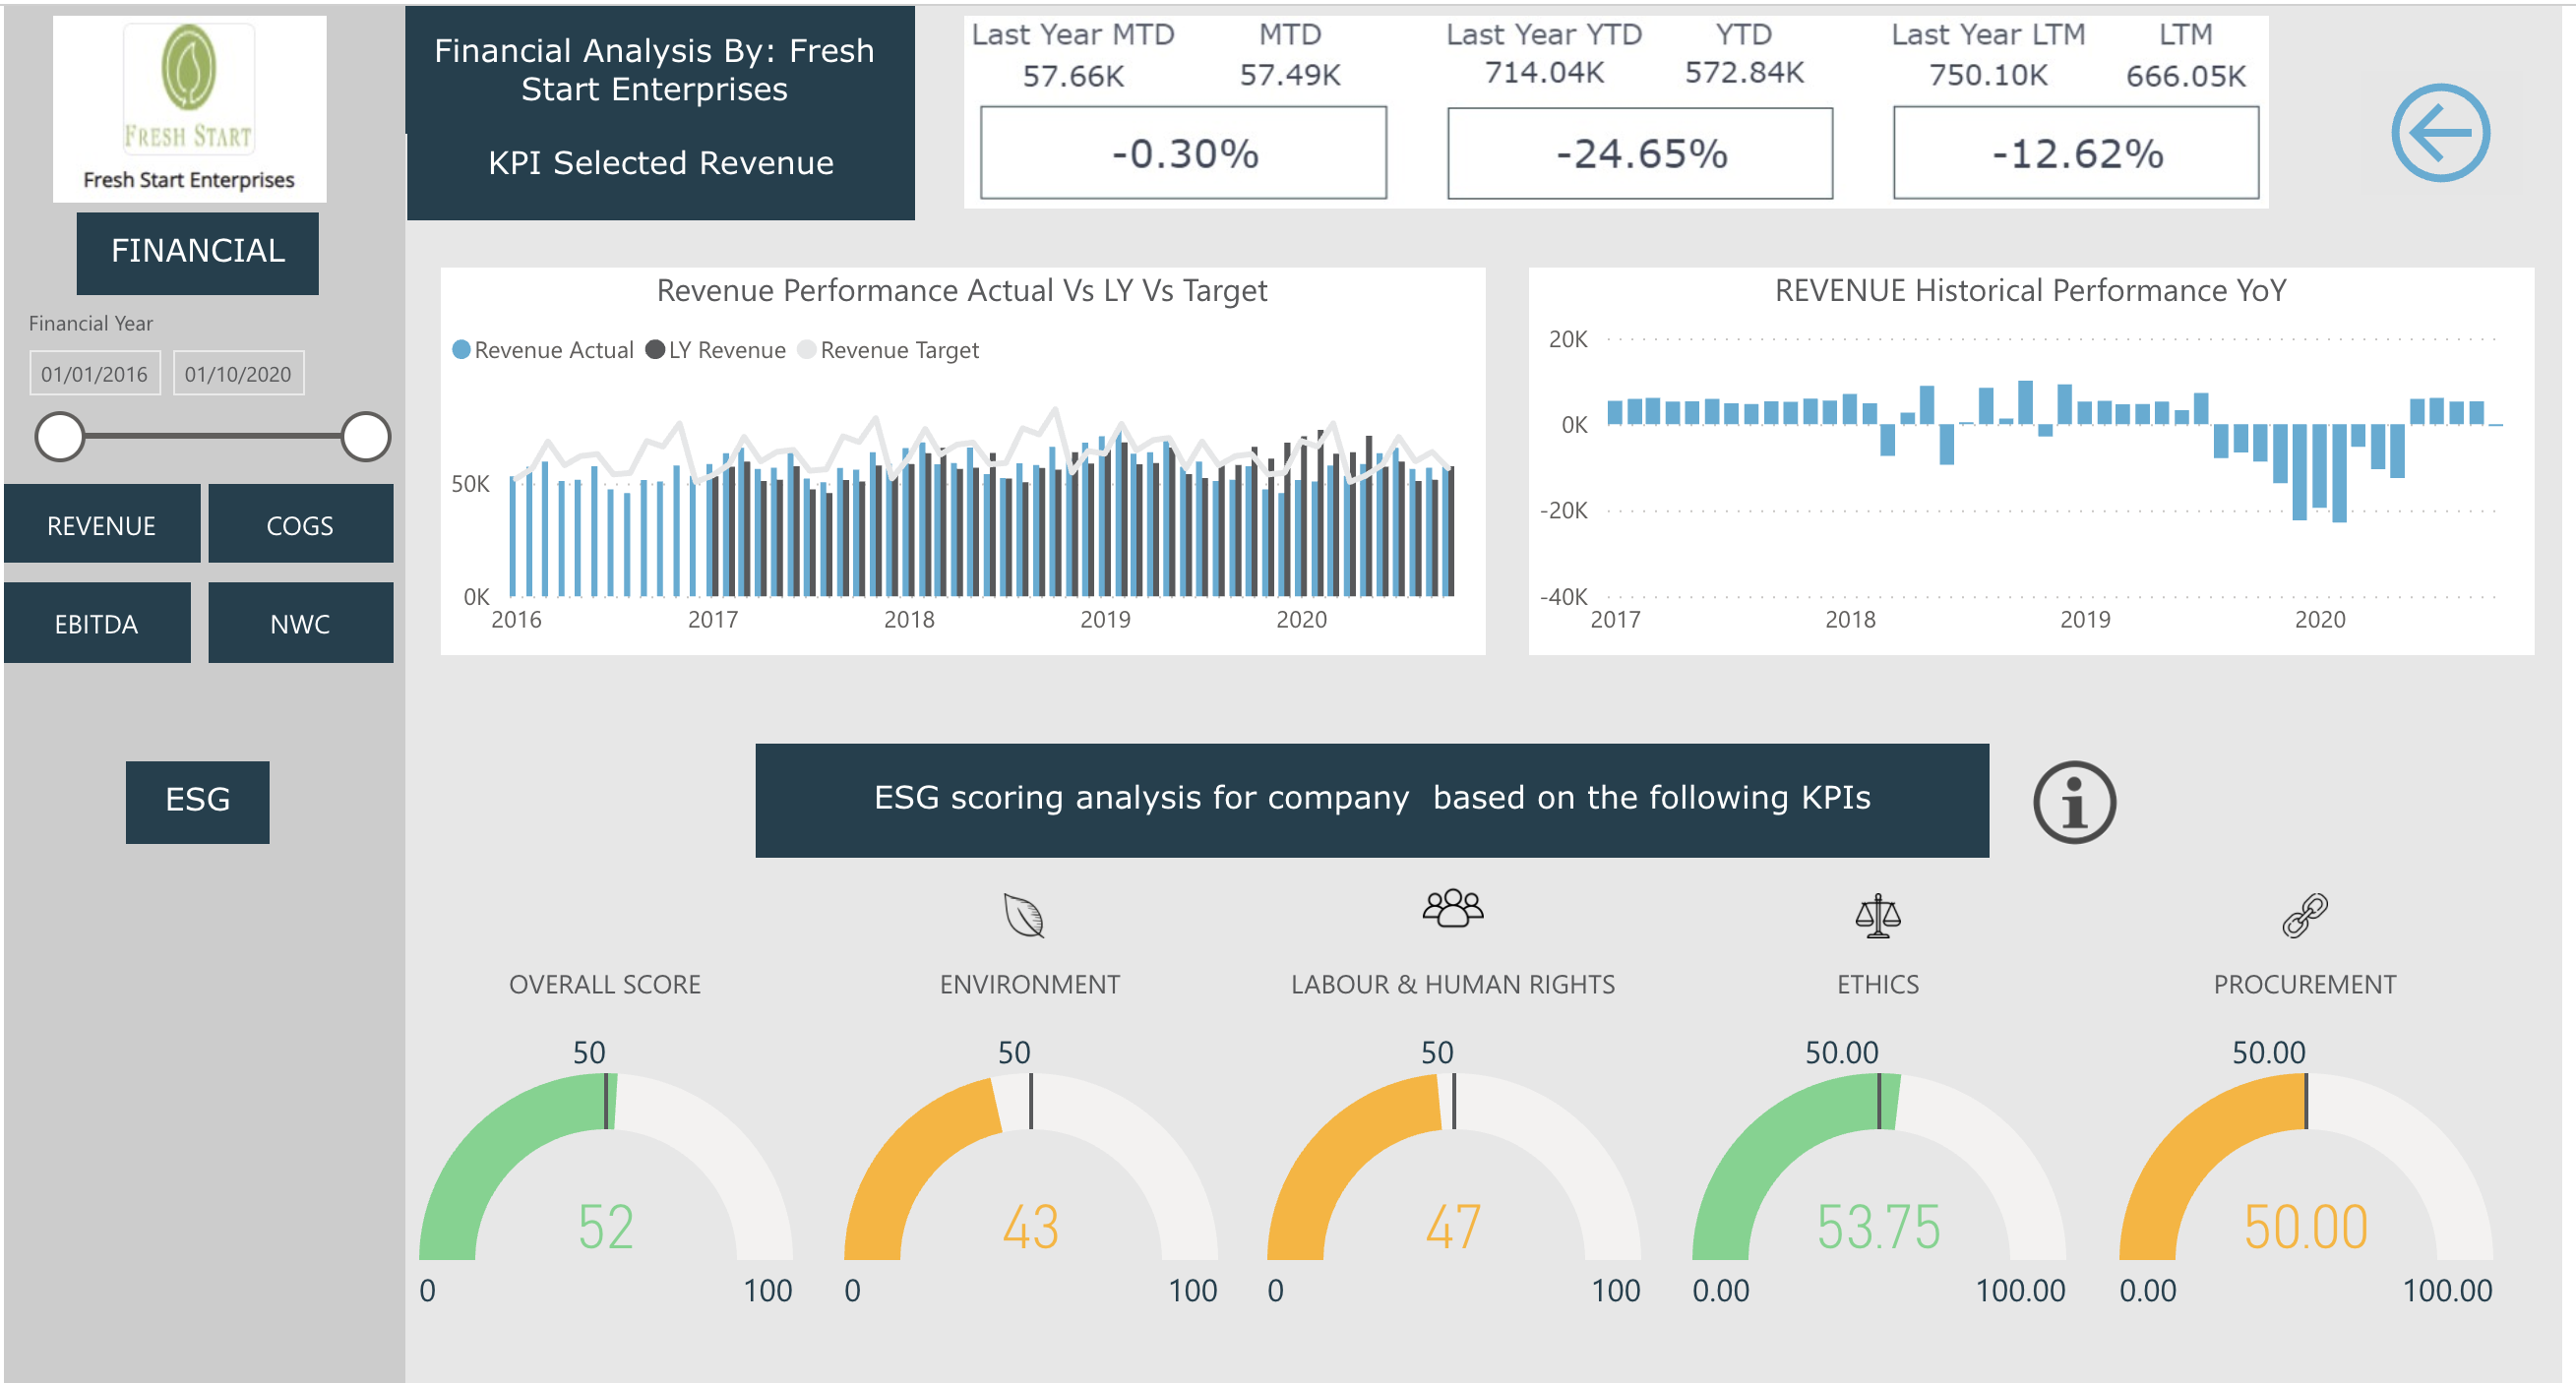Click the left handle of date slider
The height and width of the screenshot is (1383, 2576).
tap(60, 436)
